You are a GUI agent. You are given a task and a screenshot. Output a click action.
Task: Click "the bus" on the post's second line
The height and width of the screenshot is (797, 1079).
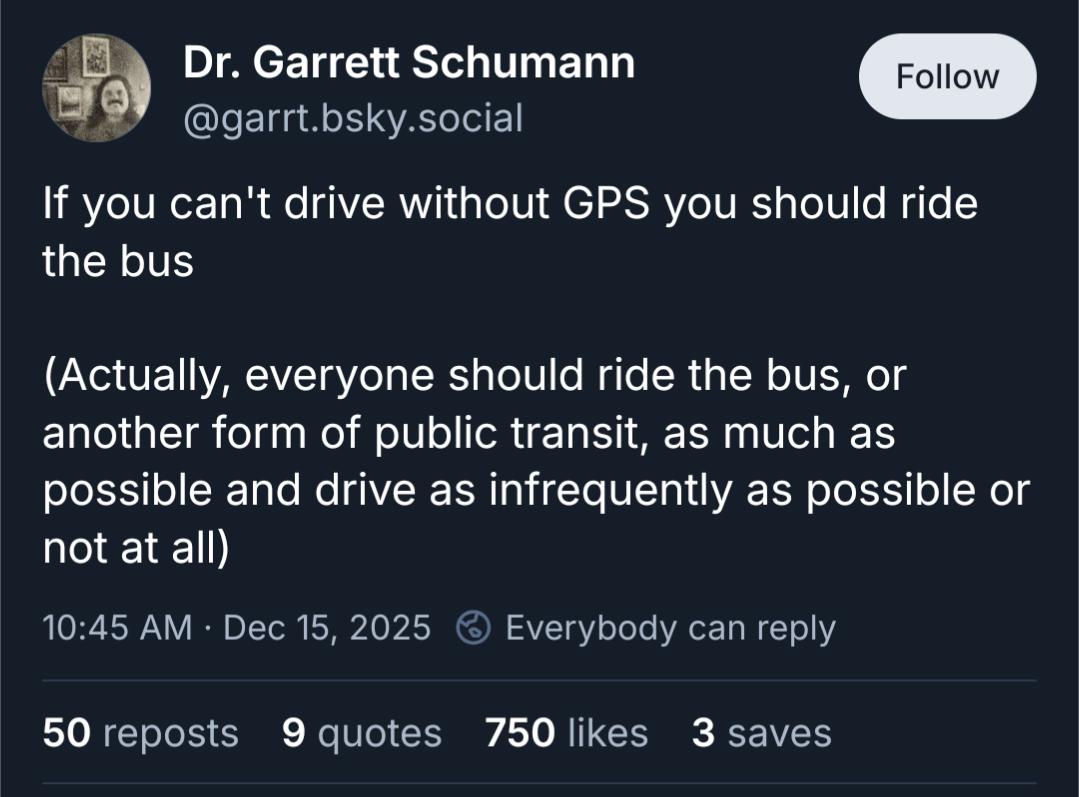(x=118, y=261)
